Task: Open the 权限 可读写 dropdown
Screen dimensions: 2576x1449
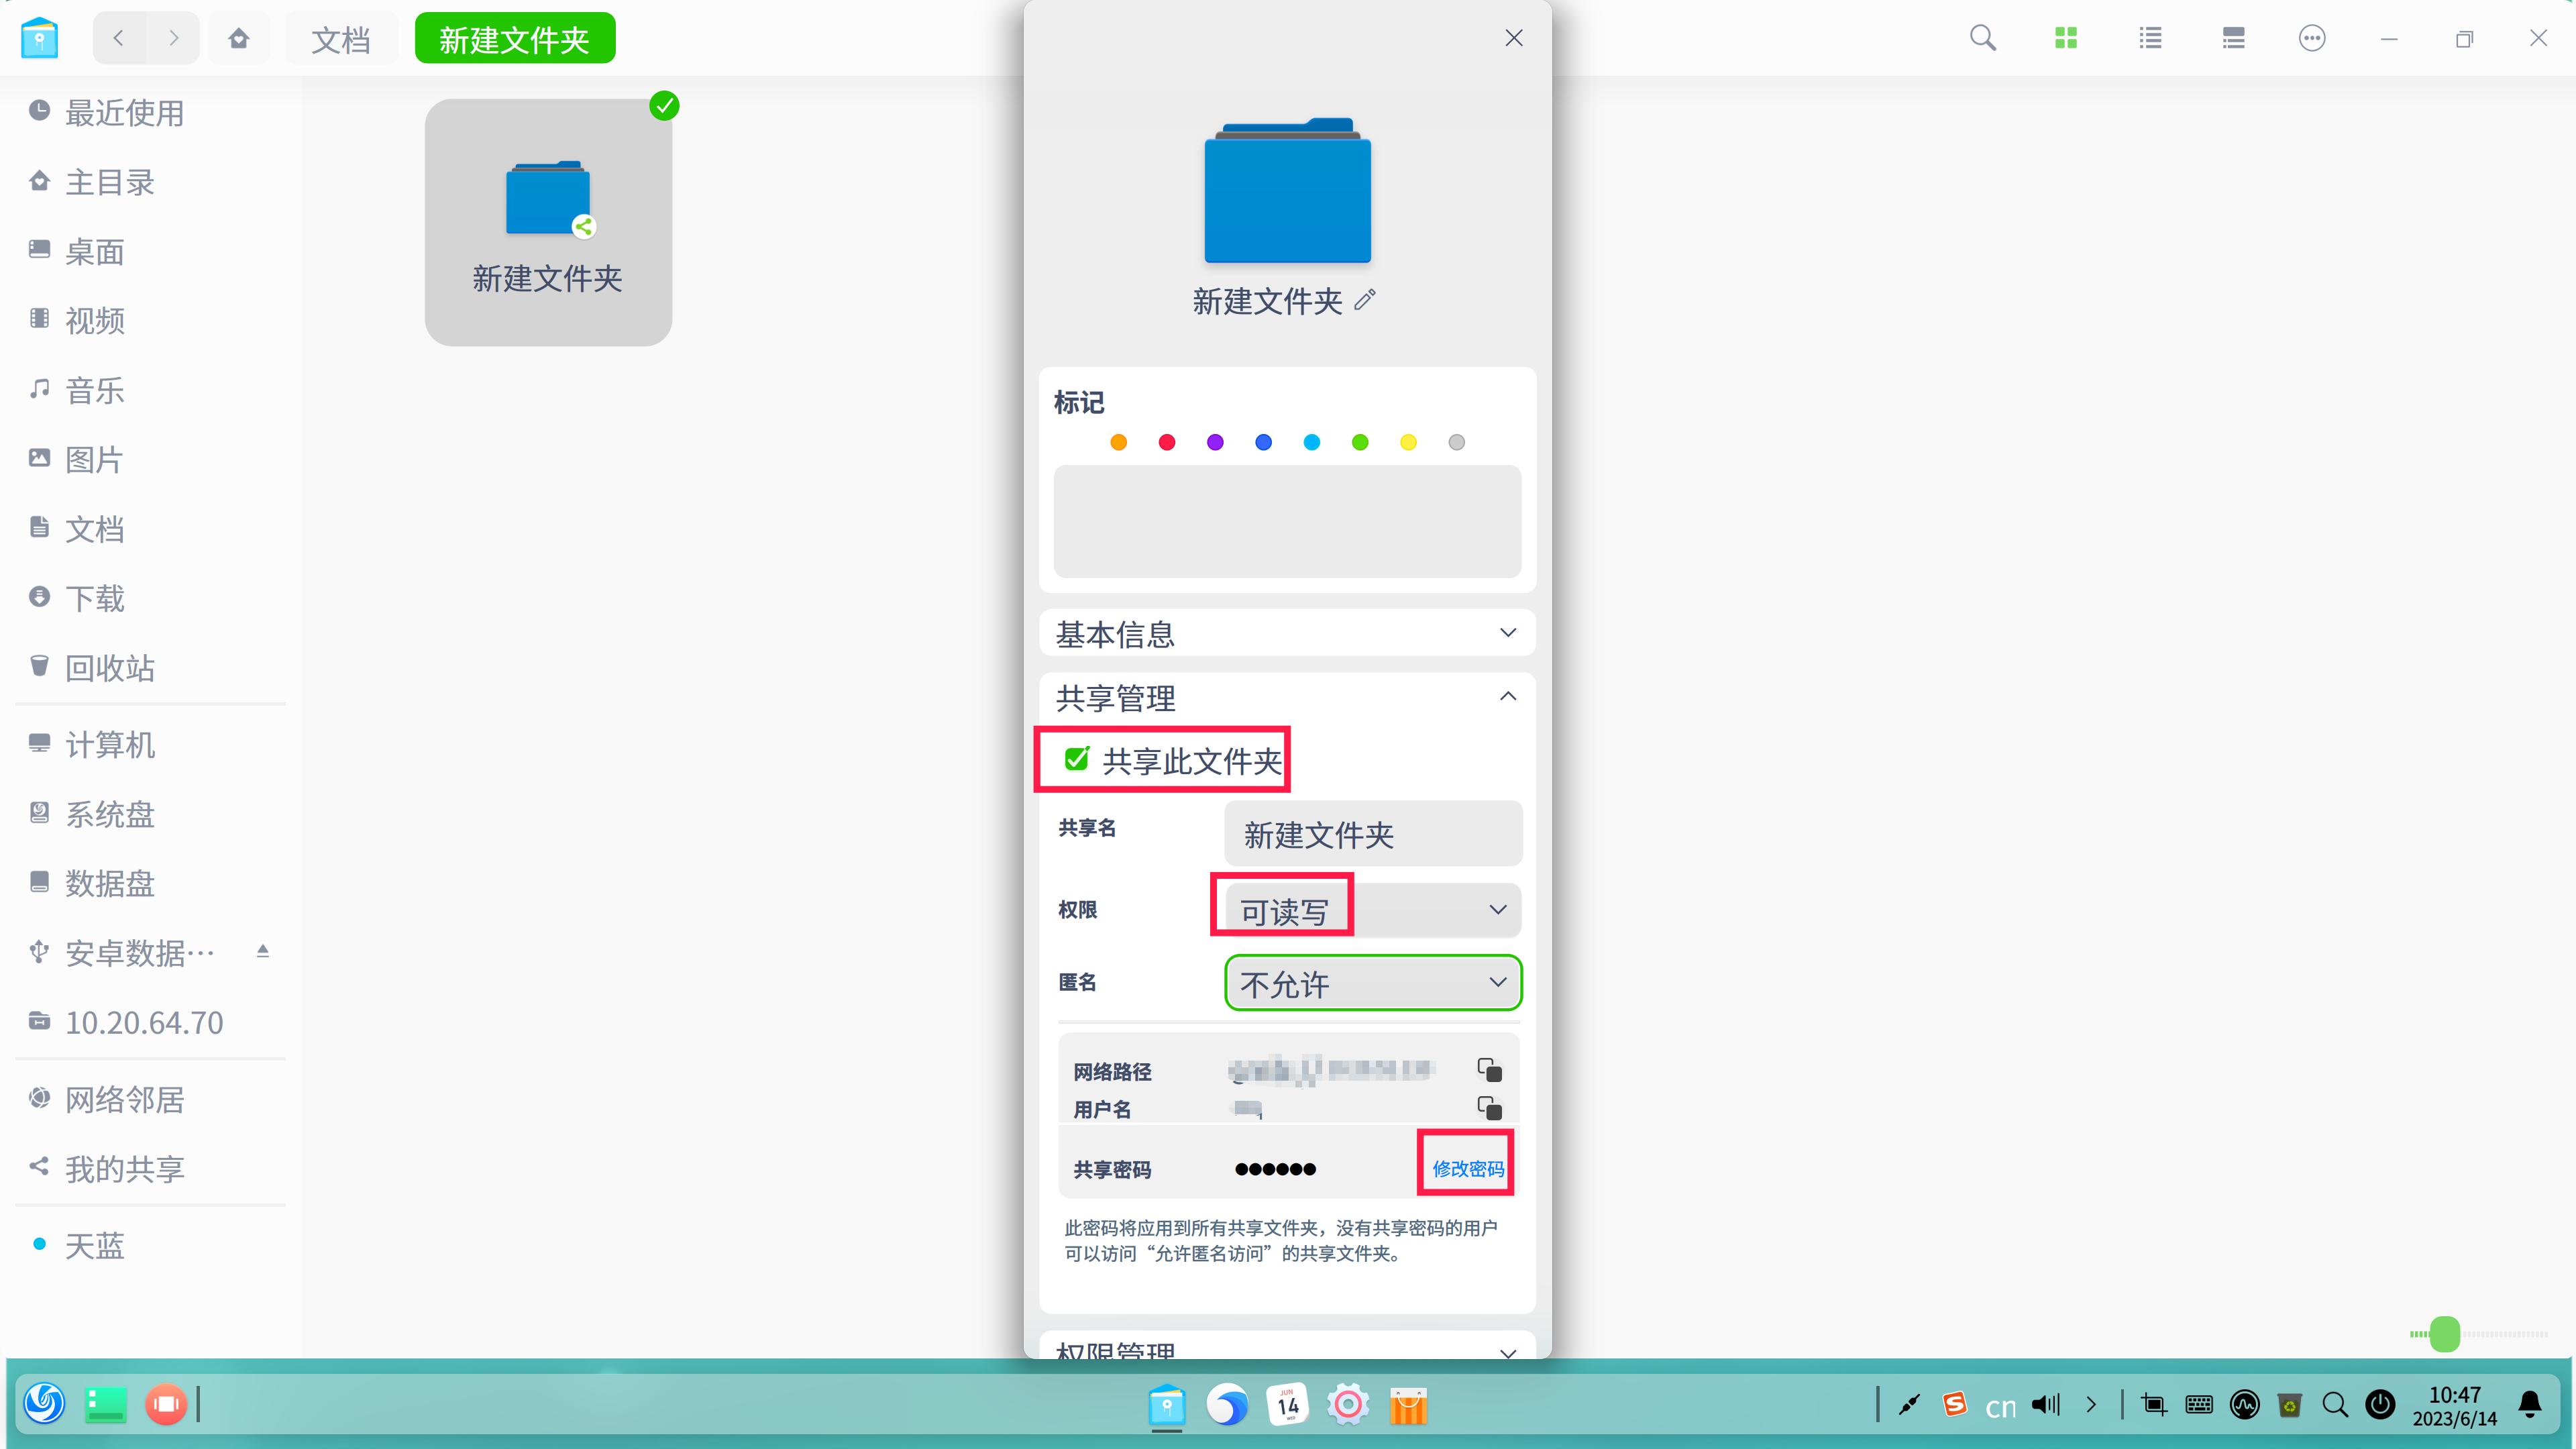Action: pos(1372,910)
